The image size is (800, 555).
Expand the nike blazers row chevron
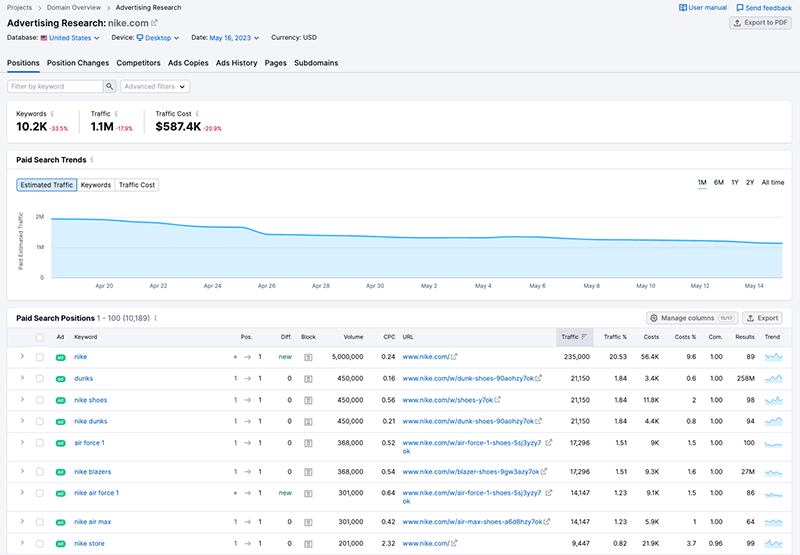click(22, 471)
